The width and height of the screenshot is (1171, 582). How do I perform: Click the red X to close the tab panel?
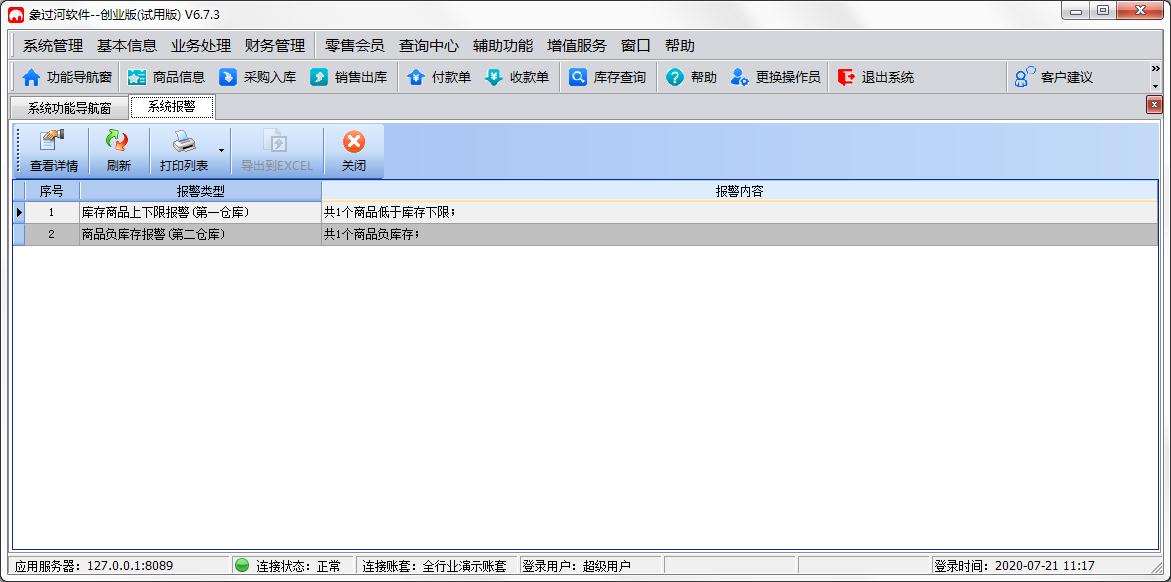click(x=1154, y=104)
